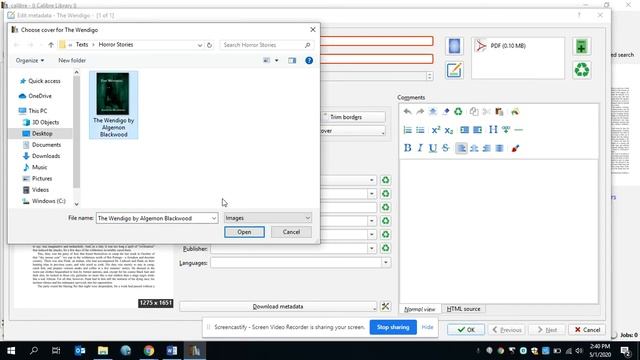Select OneDrive in navigation pane
Screen dimensions: 640x360
coord(40,96)
